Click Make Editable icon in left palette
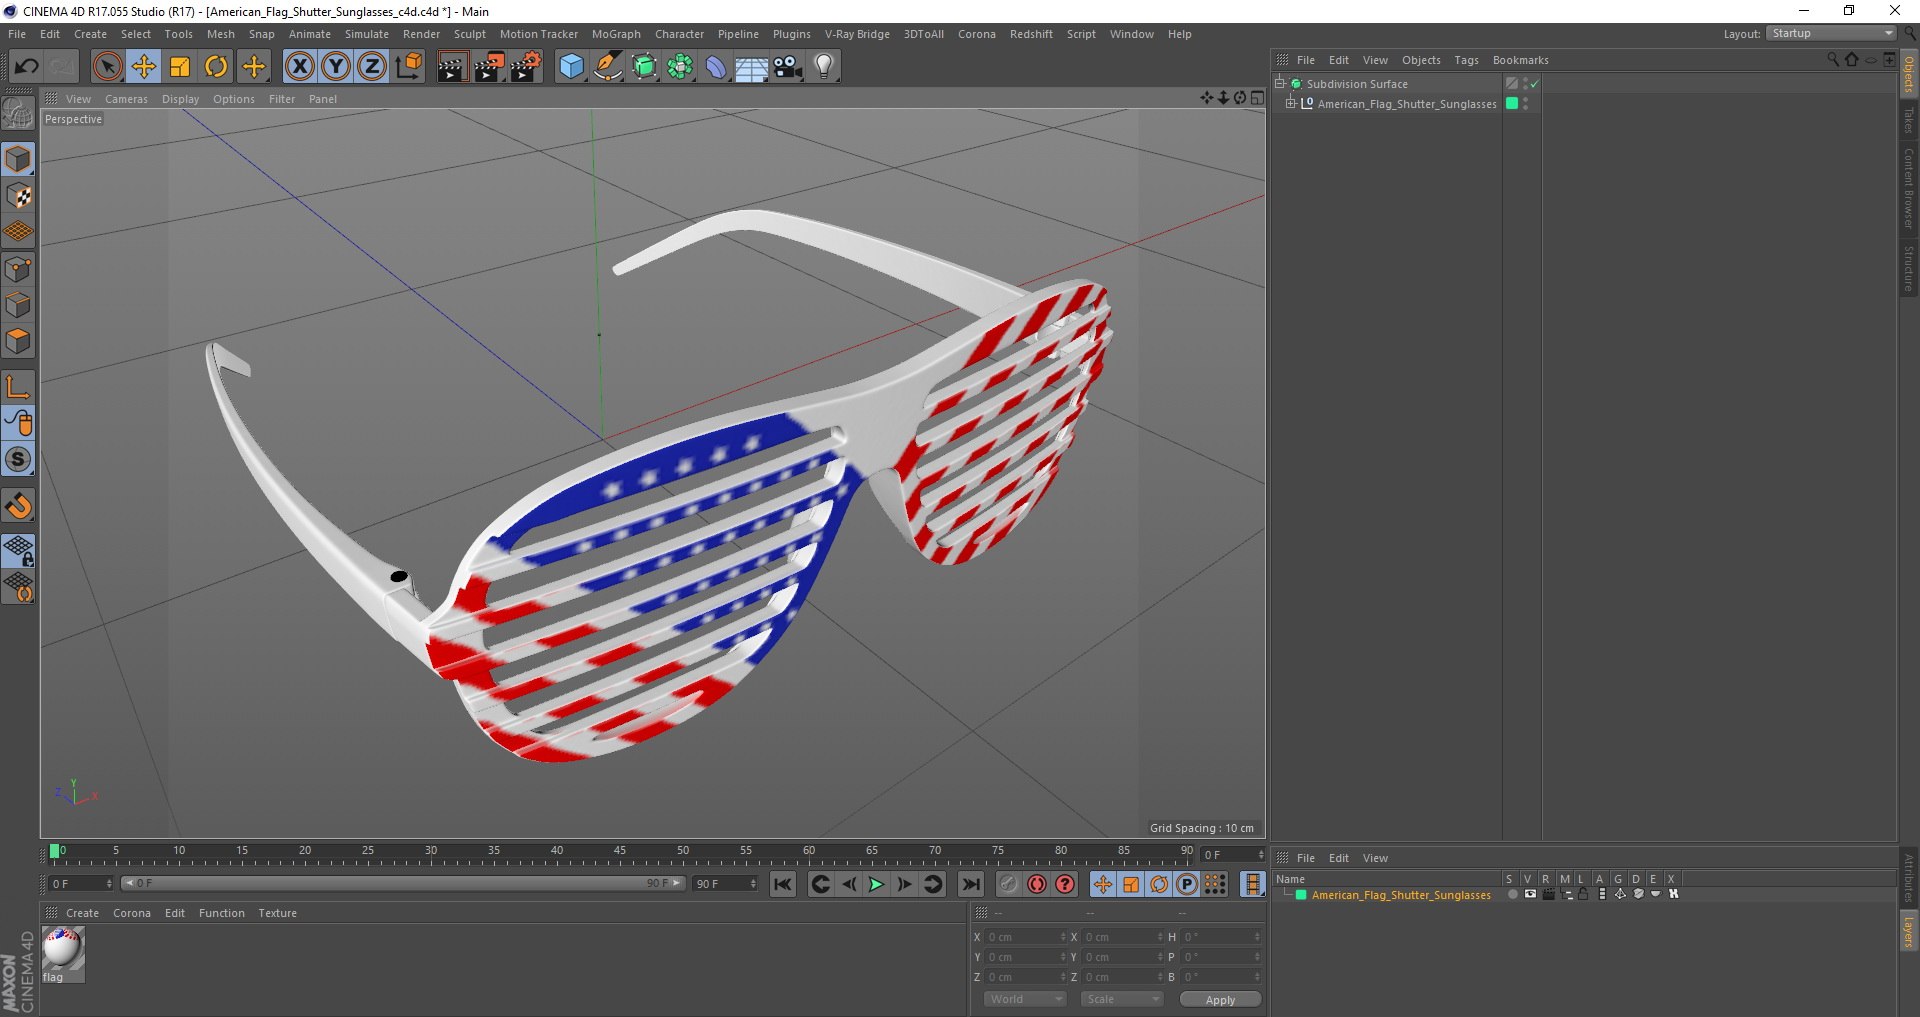Image resolution: width=1920 pixels, height=1017 pixels. click(x=18, y=114)
